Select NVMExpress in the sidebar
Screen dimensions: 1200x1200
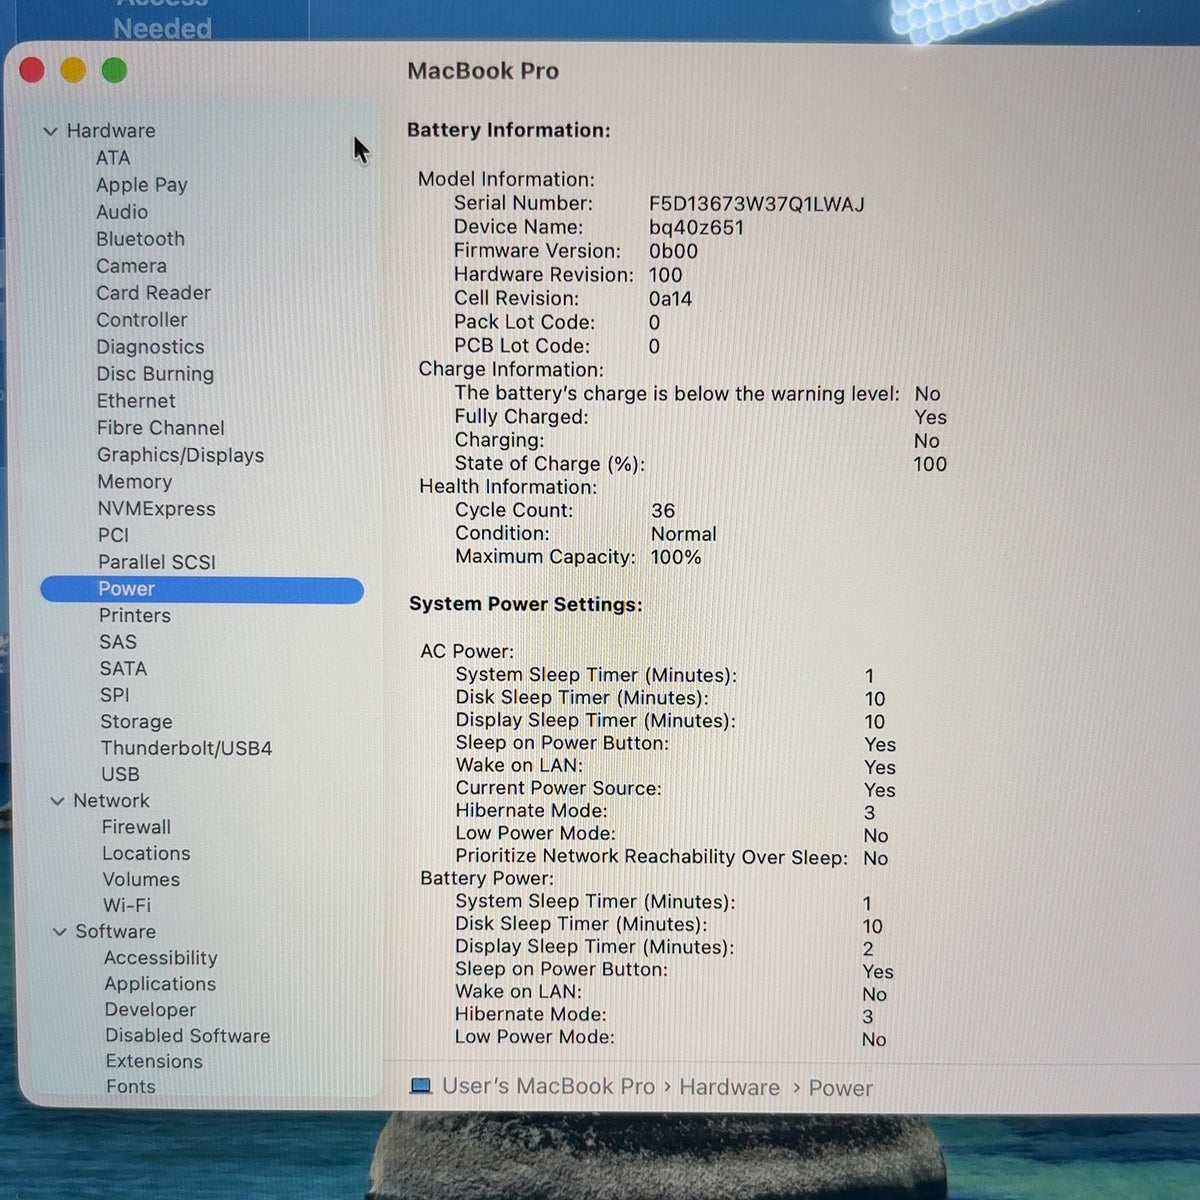[156, 509]
